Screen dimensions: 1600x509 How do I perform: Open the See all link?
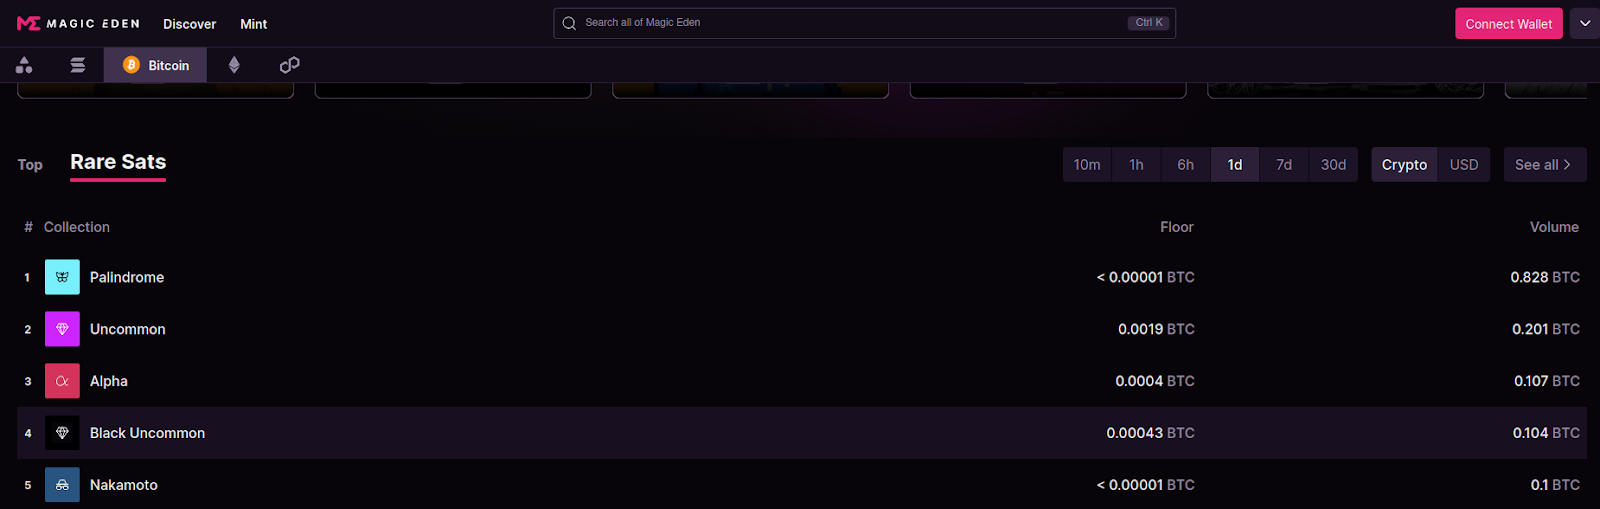click(x=1544, y=165)
